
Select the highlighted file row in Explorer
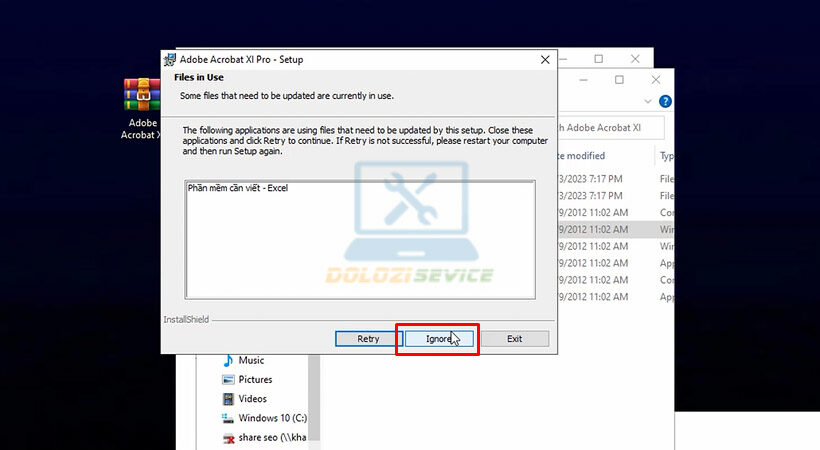pyautogui.click(x=600, y=229)
